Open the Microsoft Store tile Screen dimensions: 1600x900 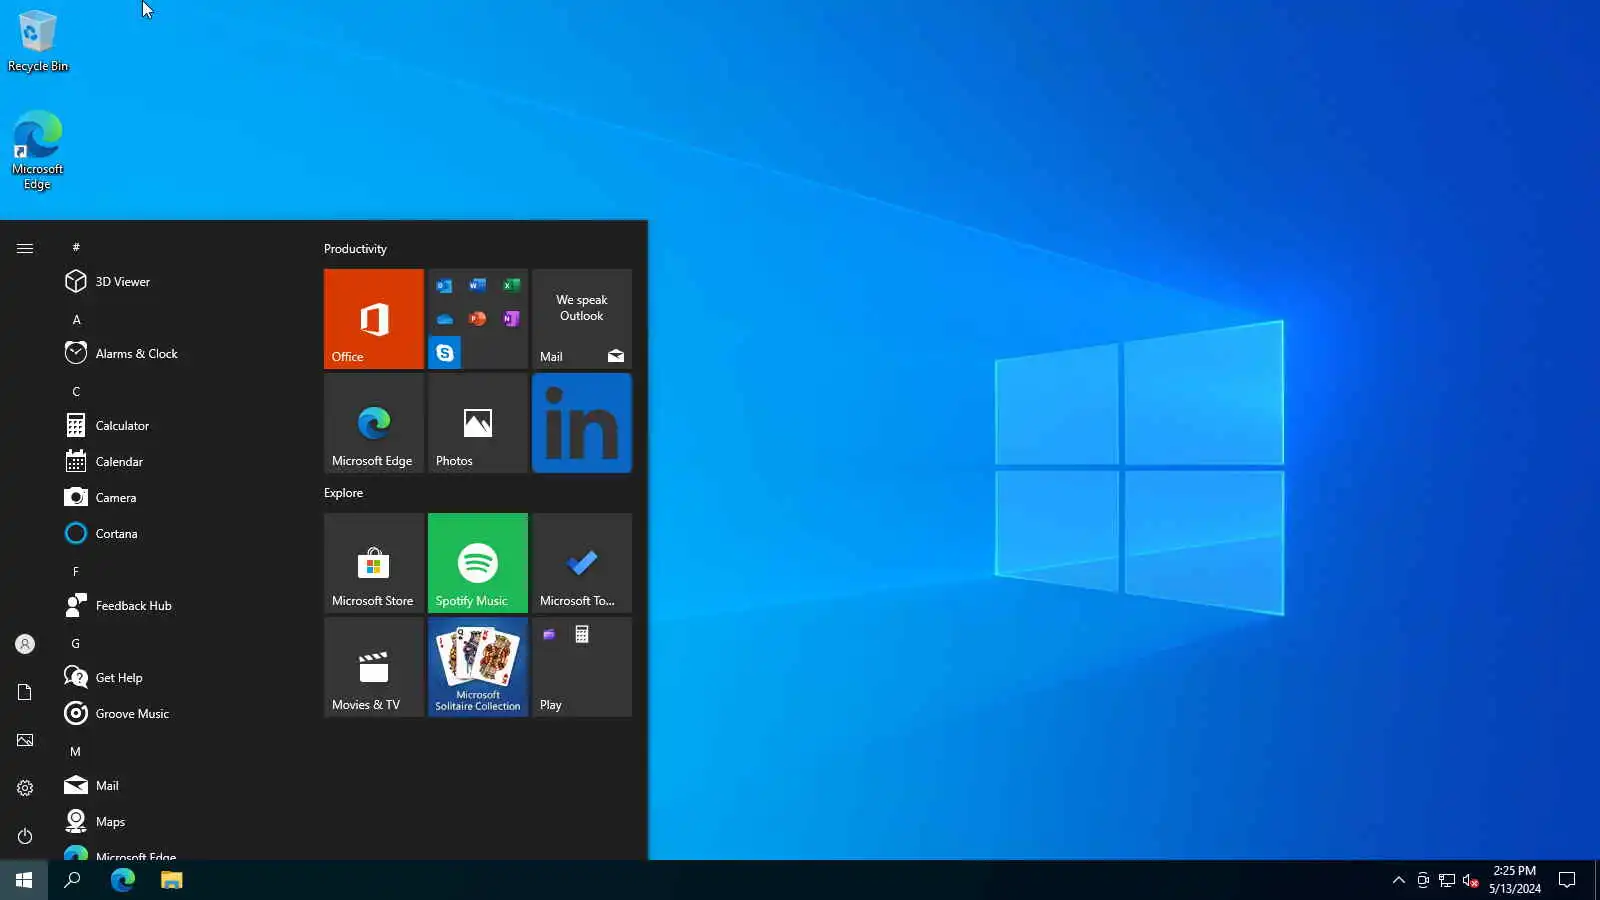pos(374,563)
